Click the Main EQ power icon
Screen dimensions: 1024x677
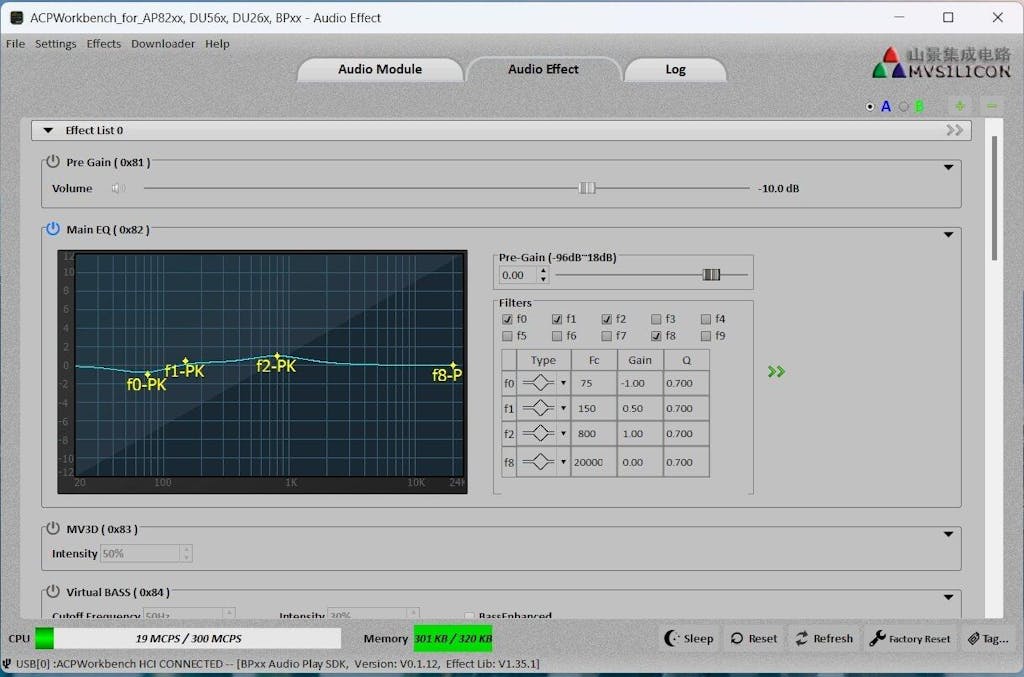[x=51, y=229]
